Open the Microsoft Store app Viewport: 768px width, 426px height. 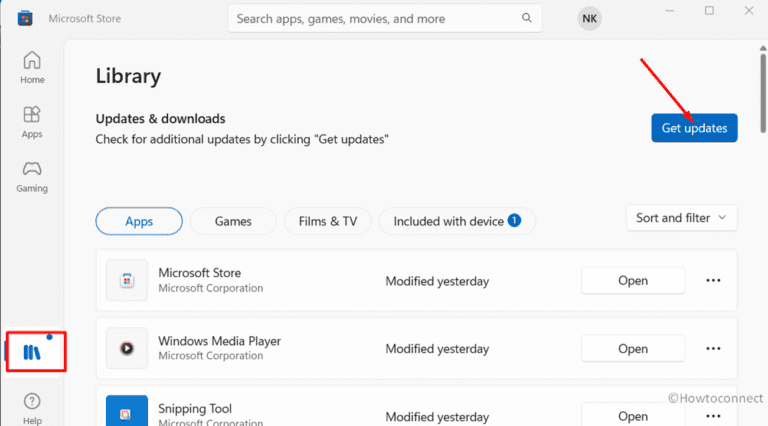[633, 281]
